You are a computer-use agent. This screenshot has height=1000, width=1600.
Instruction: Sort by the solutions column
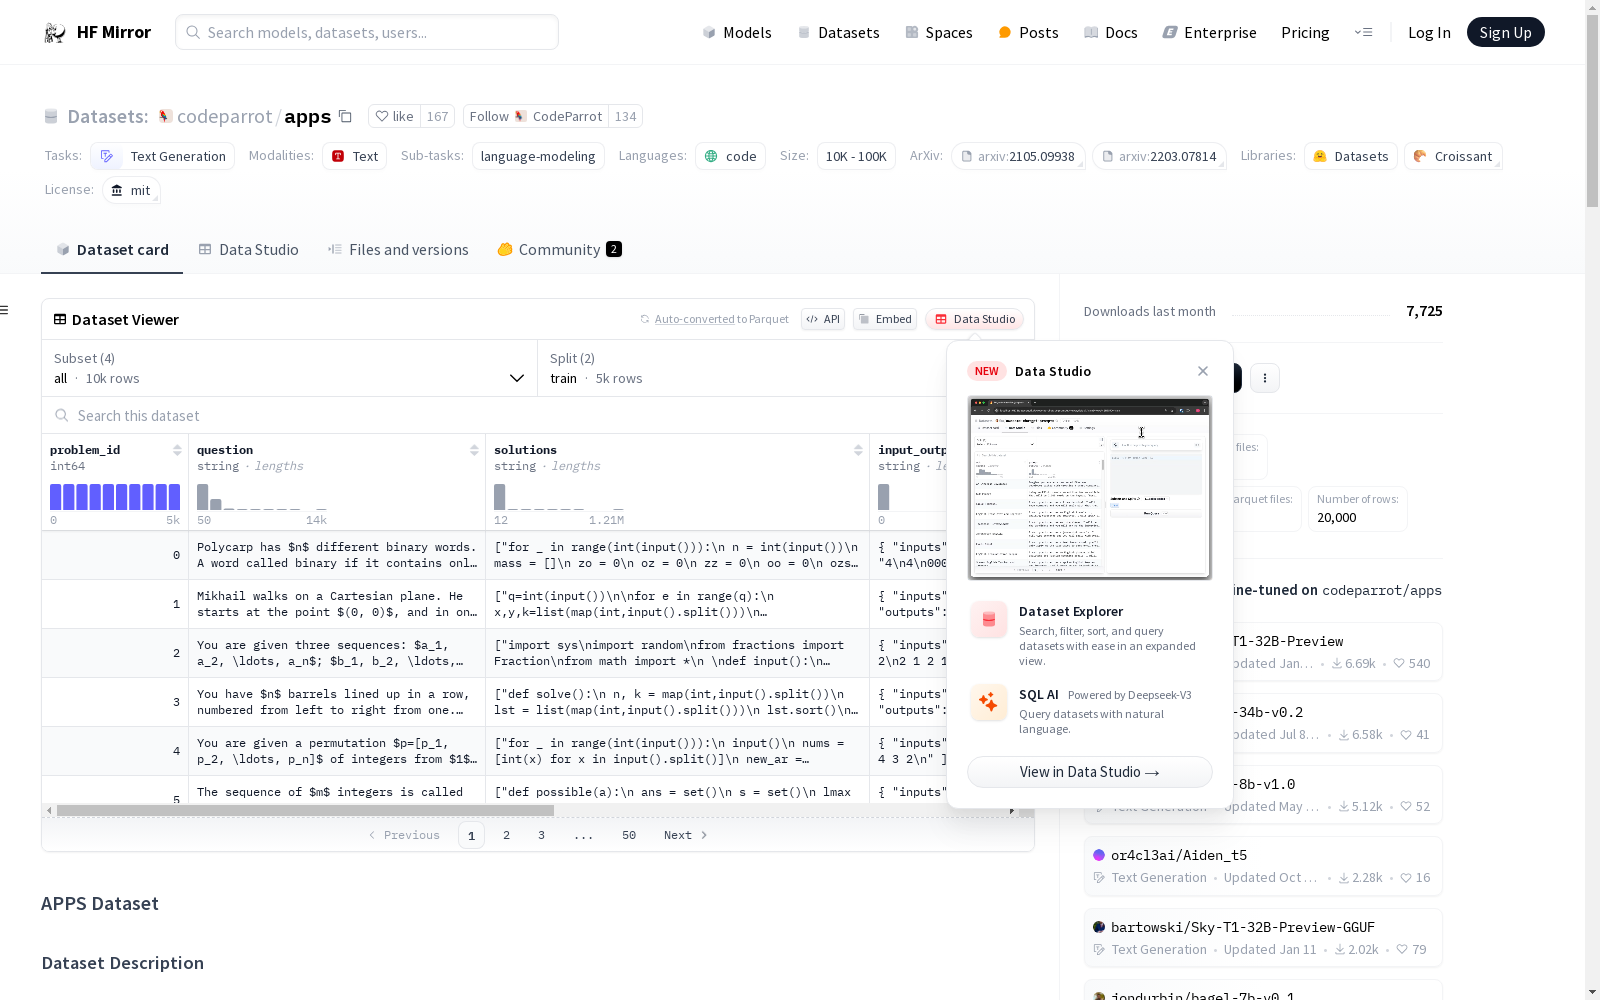click(x=858, y=450)
